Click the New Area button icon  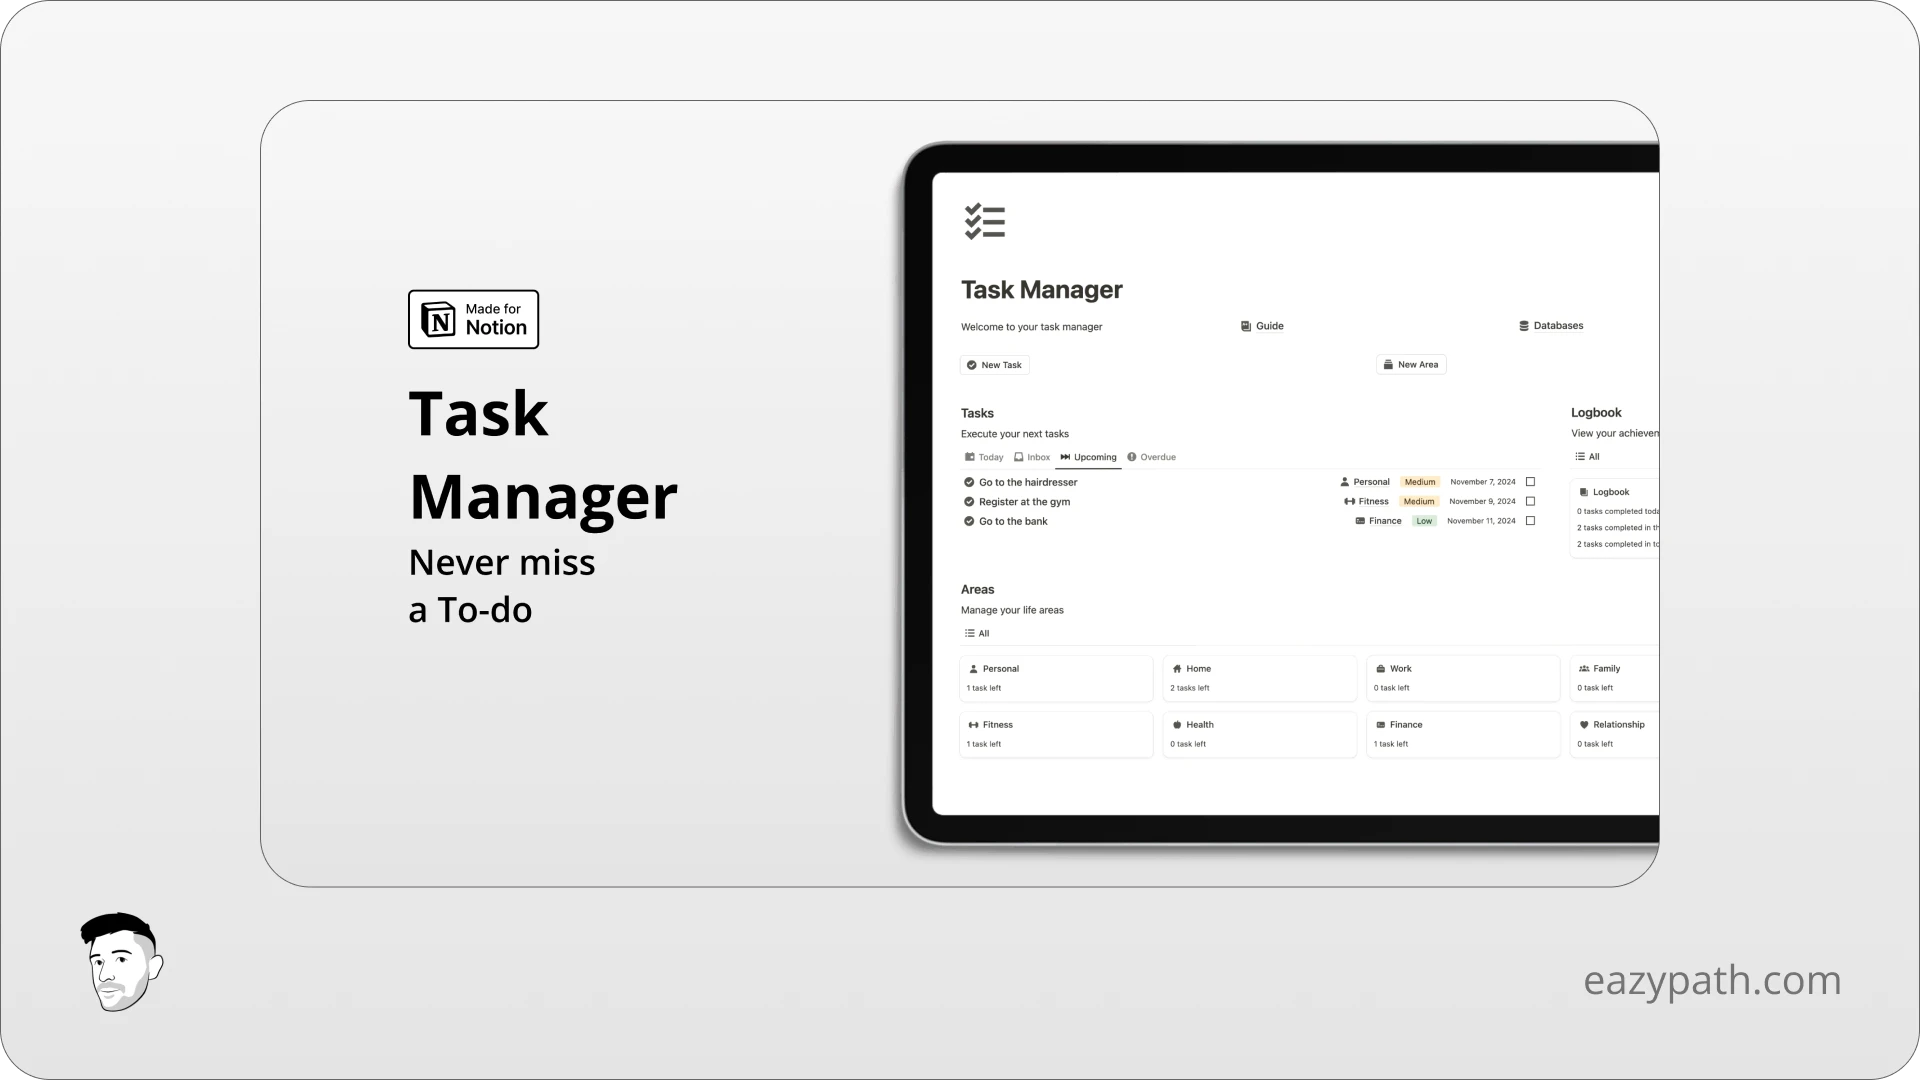point(1390,364)
